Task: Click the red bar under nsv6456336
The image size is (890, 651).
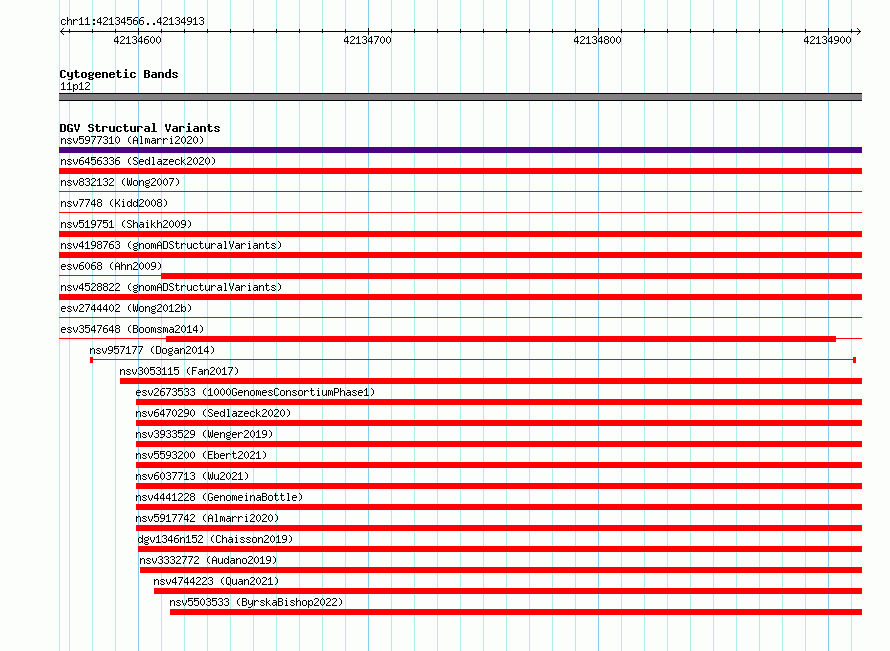Action: coord(460,171)
